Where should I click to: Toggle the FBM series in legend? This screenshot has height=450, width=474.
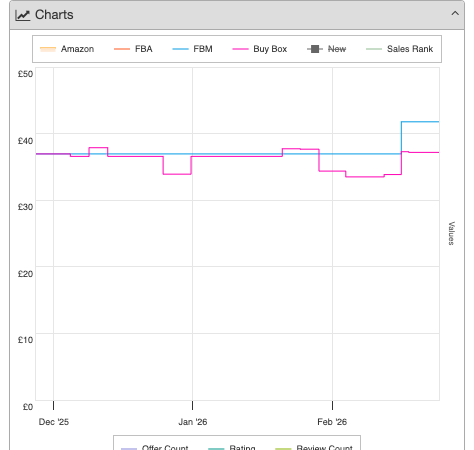(x=192, y=49)
